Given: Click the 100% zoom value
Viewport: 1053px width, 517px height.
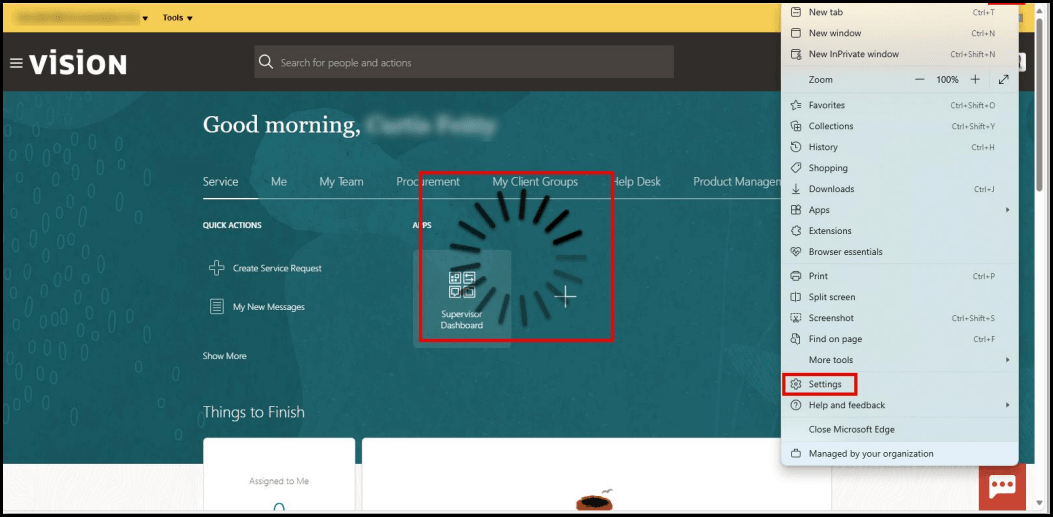Looking at the screenshot, I should click(x=947, y=79).
